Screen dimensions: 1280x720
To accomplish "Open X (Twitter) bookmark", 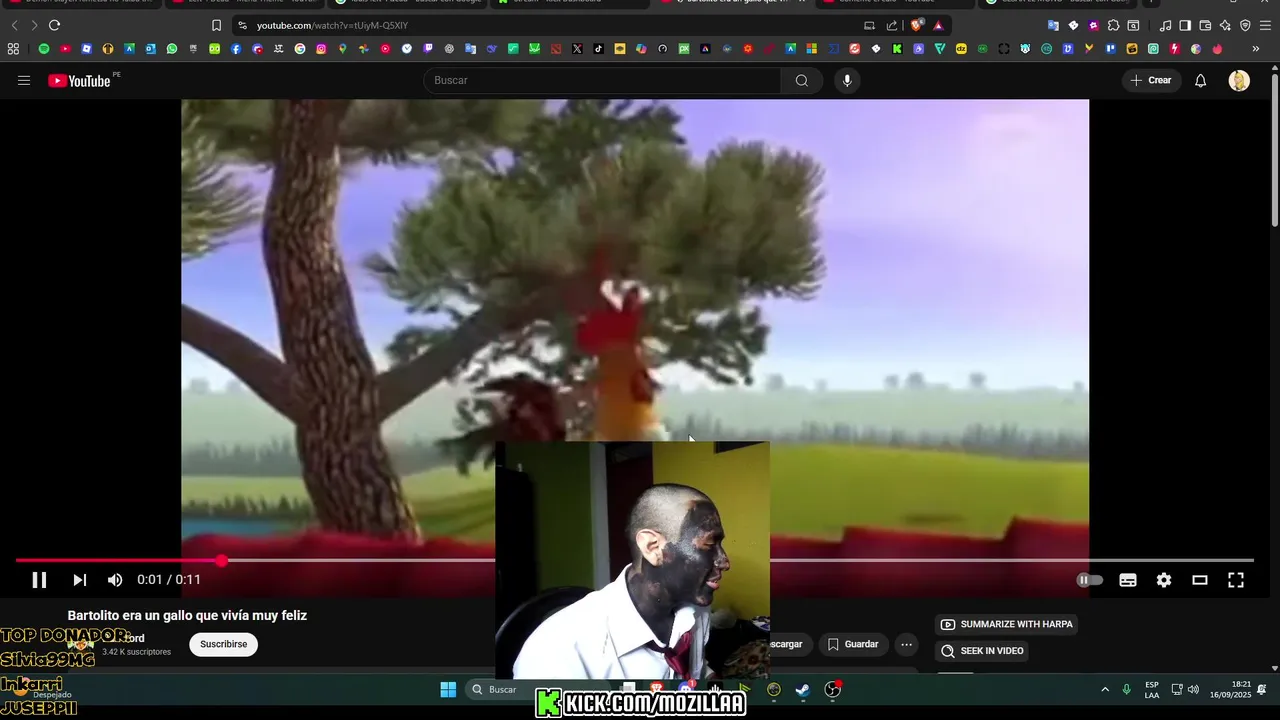I will click(x=577, y=48).
